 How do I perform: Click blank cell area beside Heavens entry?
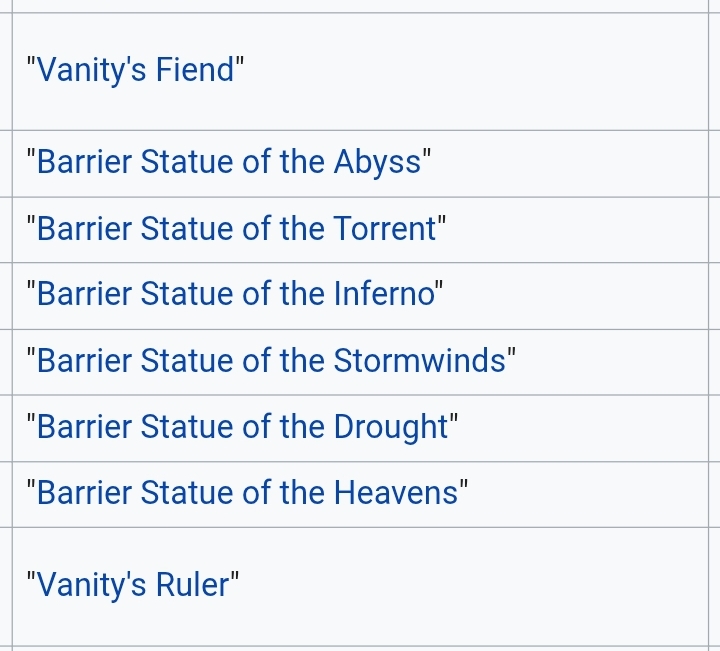point(600,493)
